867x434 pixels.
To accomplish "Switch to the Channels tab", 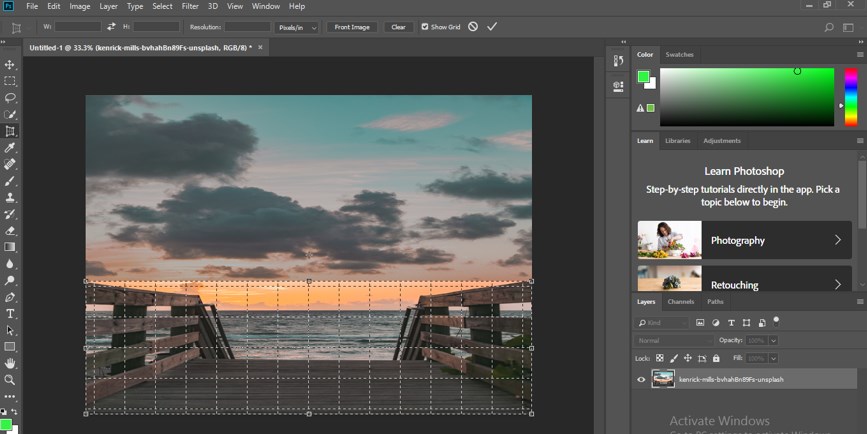I will (x=681, y=302).
